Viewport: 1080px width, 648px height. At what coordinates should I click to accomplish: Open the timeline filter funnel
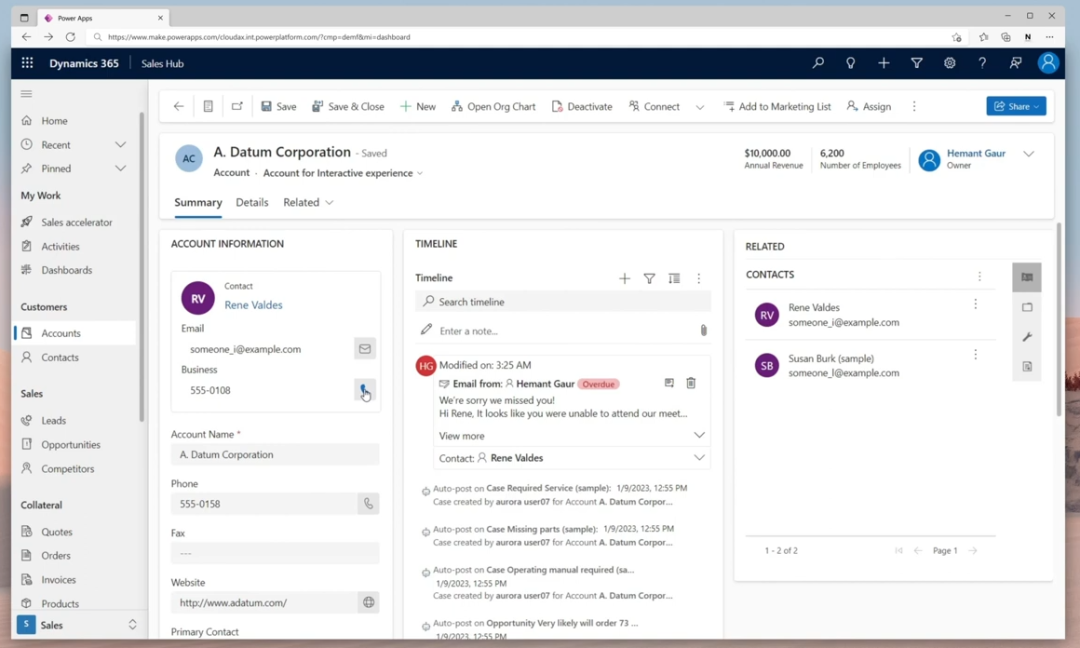(649, 278)
